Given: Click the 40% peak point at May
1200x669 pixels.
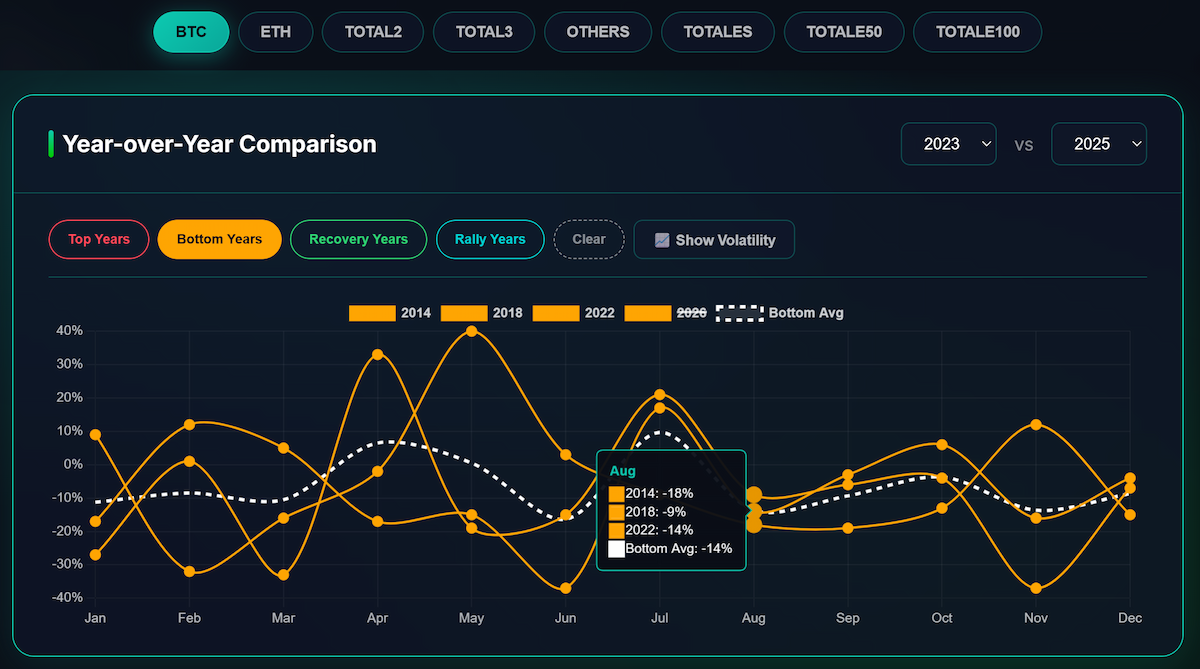Looking at the screenshot, I should click(x=471, y=331).
